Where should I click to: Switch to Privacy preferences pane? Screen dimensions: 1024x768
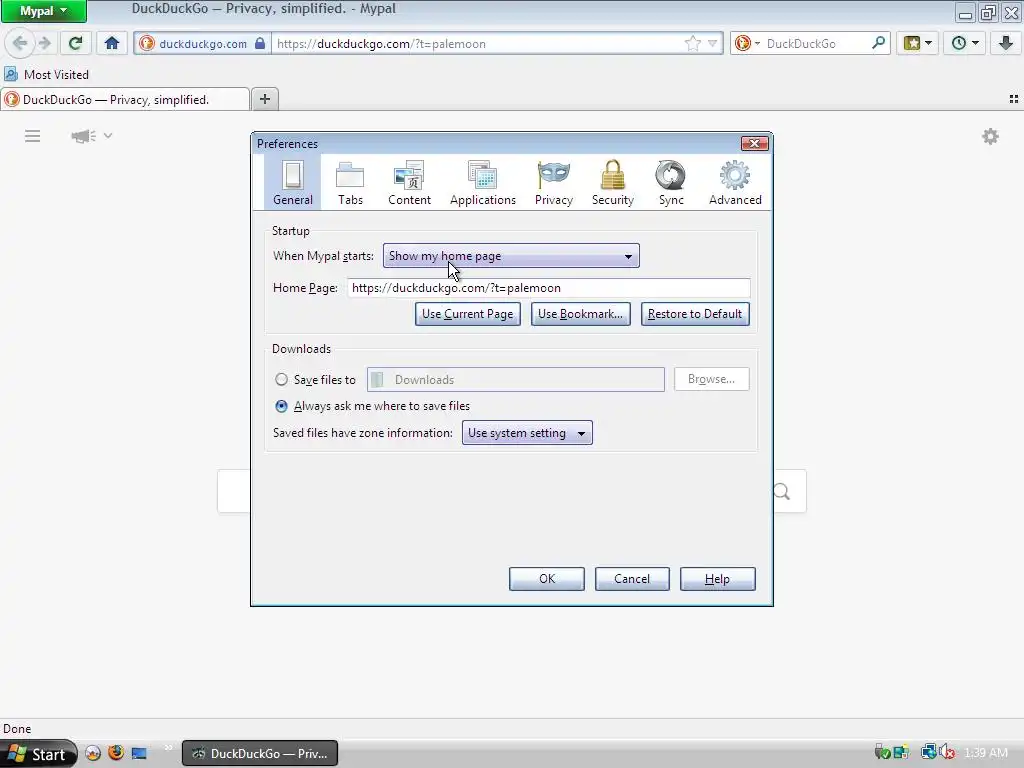point(554,182)
